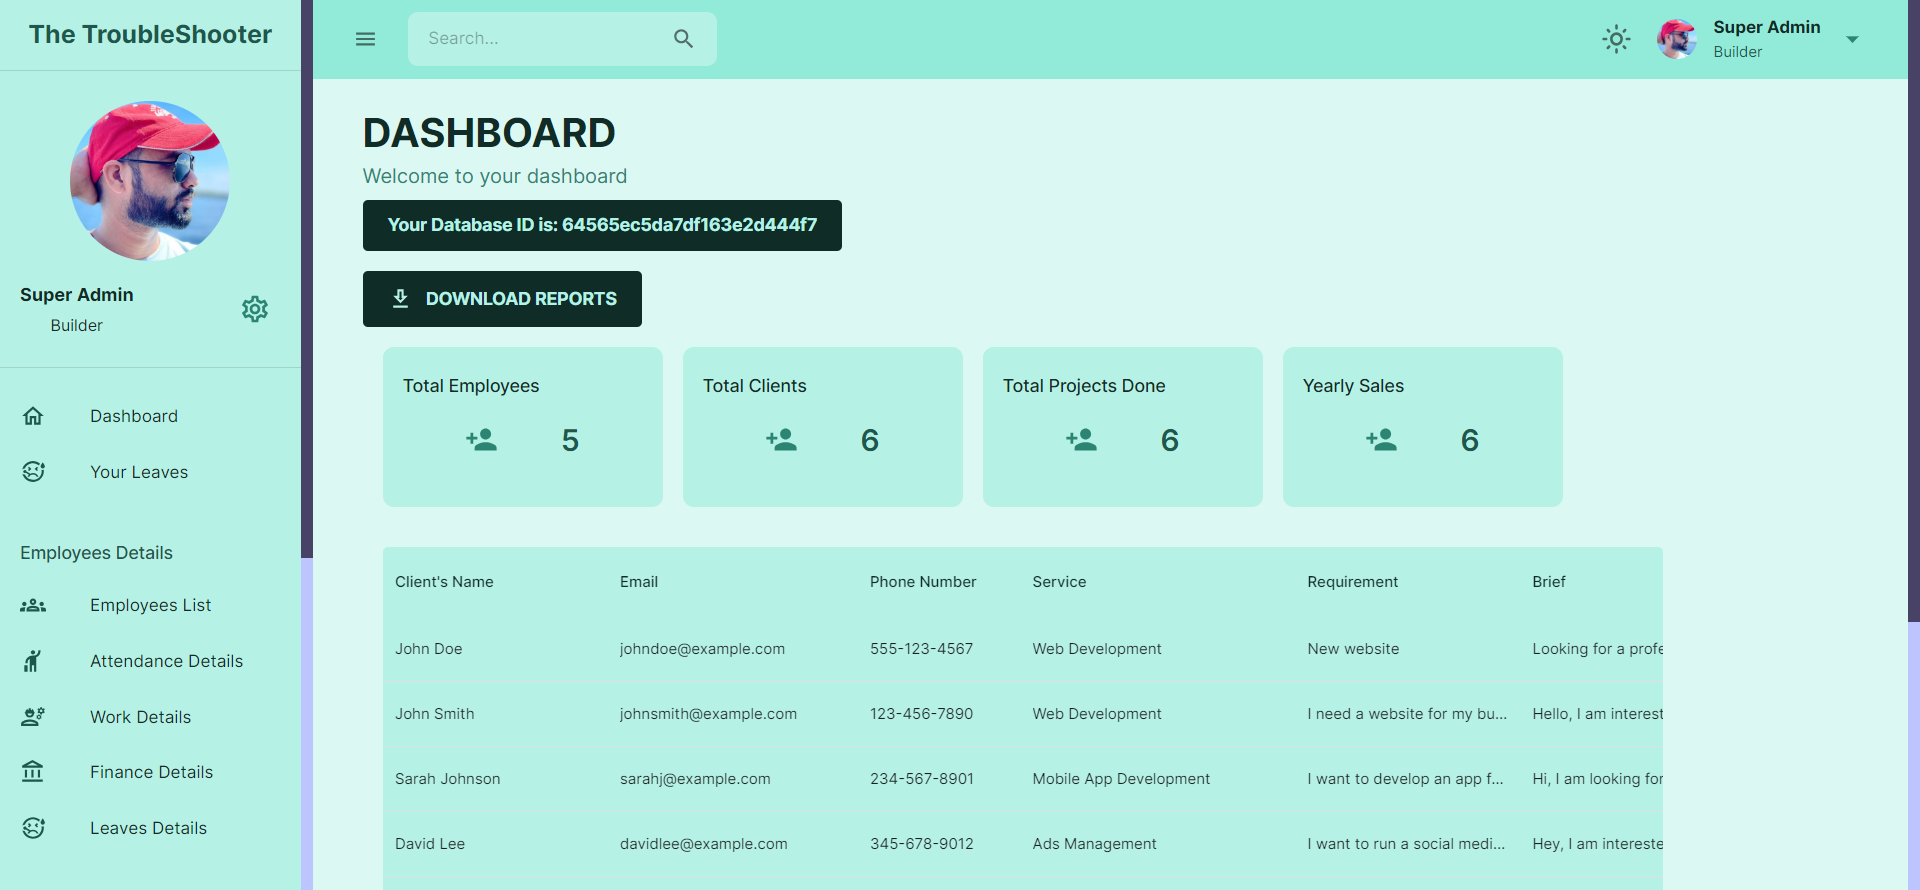Click the Employees List group icon
Image resolution: width=1920 pixels, height=890 pixels.
point(33,605)
